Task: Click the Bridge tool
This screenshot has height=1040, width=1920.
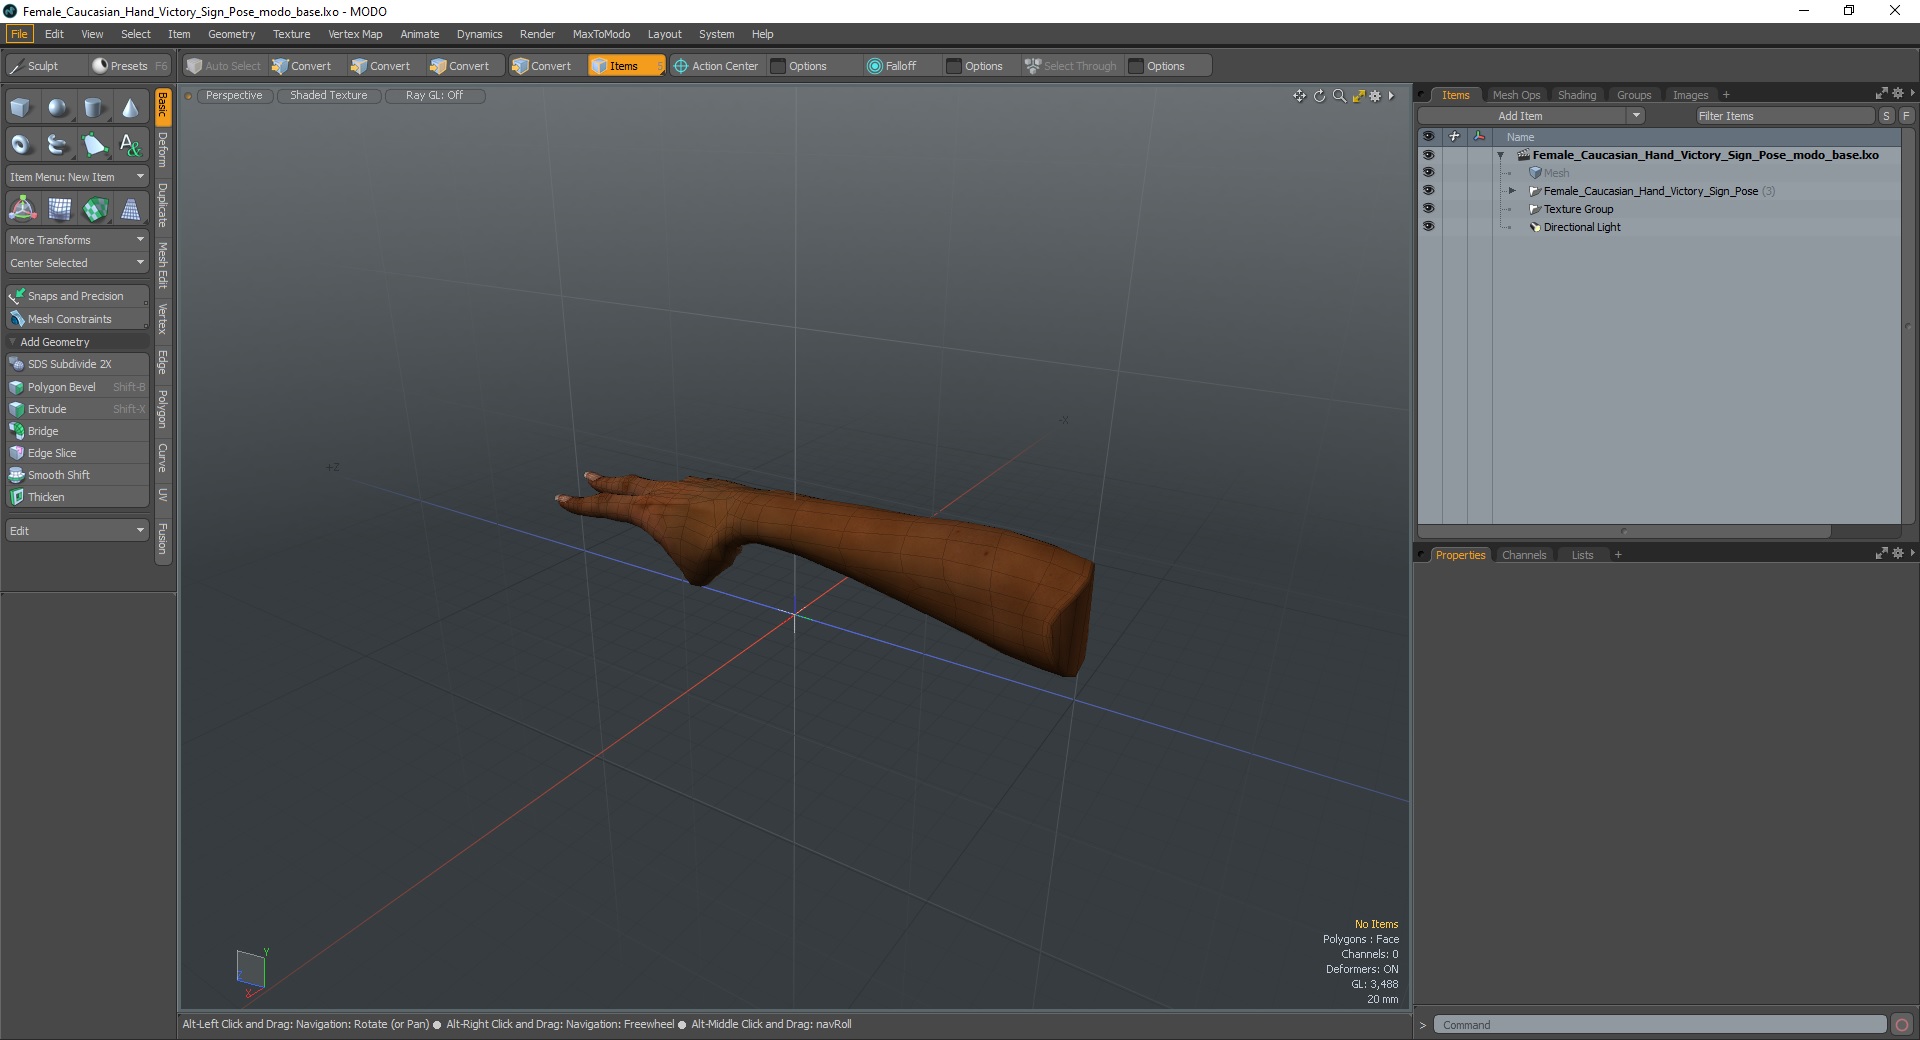Action: tap(77, 431)
